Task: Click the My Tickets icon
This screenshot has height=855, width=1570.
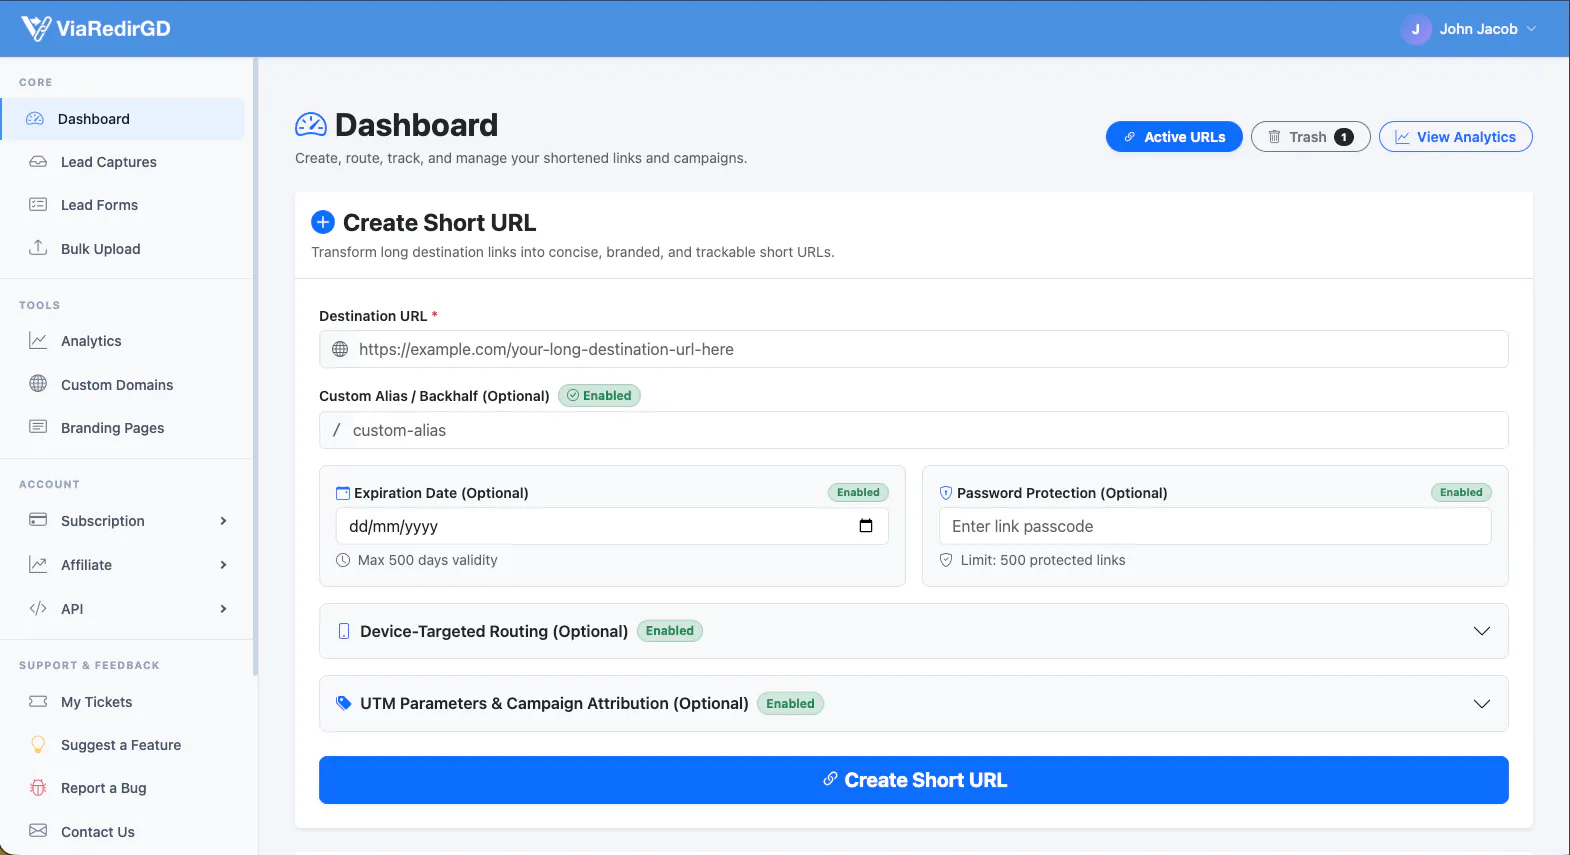Action: [x=38, y=701]
